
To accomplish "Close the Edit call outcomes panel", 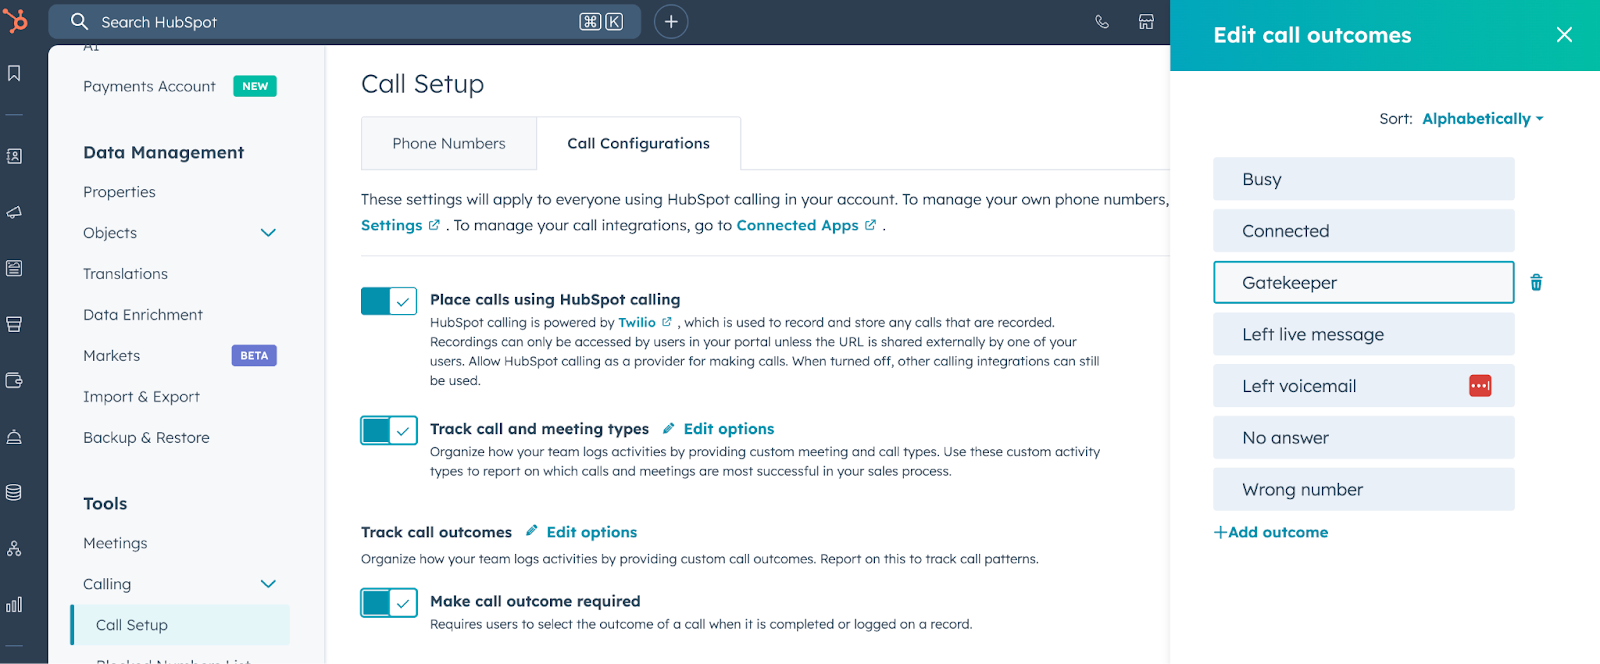I will (1564, 35).
